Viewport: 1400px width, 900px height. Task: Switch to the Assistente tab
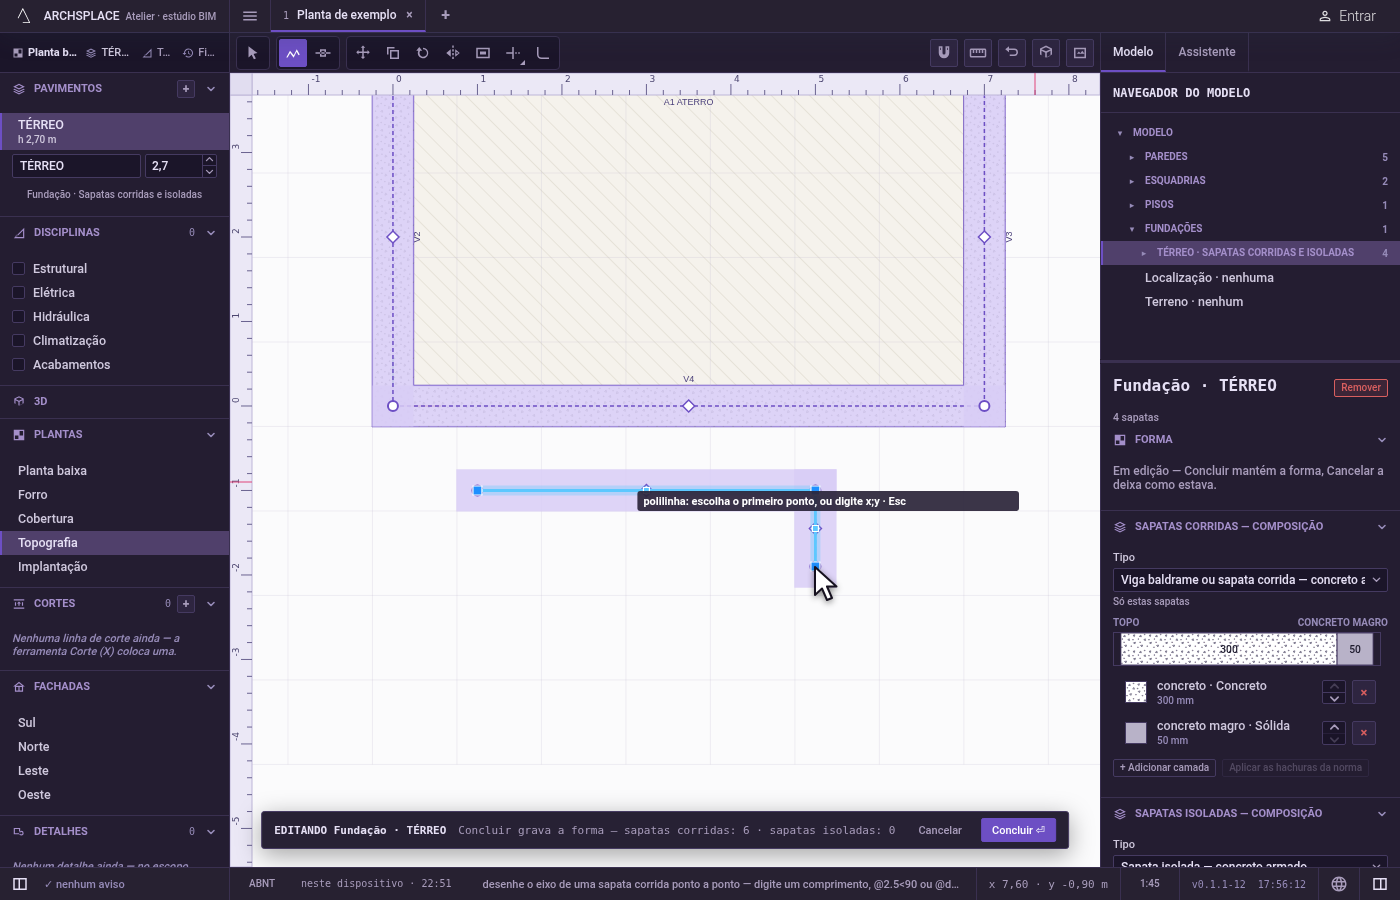1207,52
